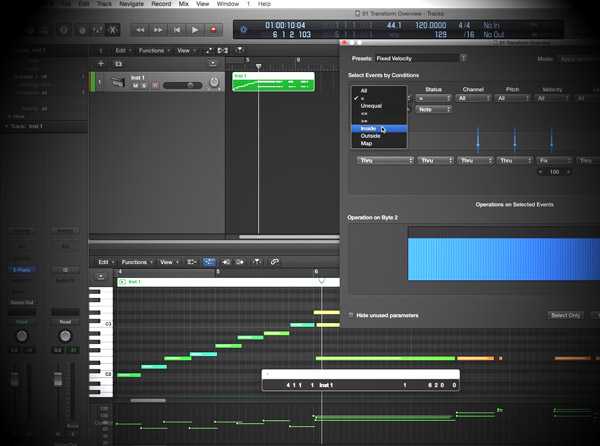Screen dimensions: 600x446
Task: Open the Track menu in menu bar
Action: click(104, 4)
